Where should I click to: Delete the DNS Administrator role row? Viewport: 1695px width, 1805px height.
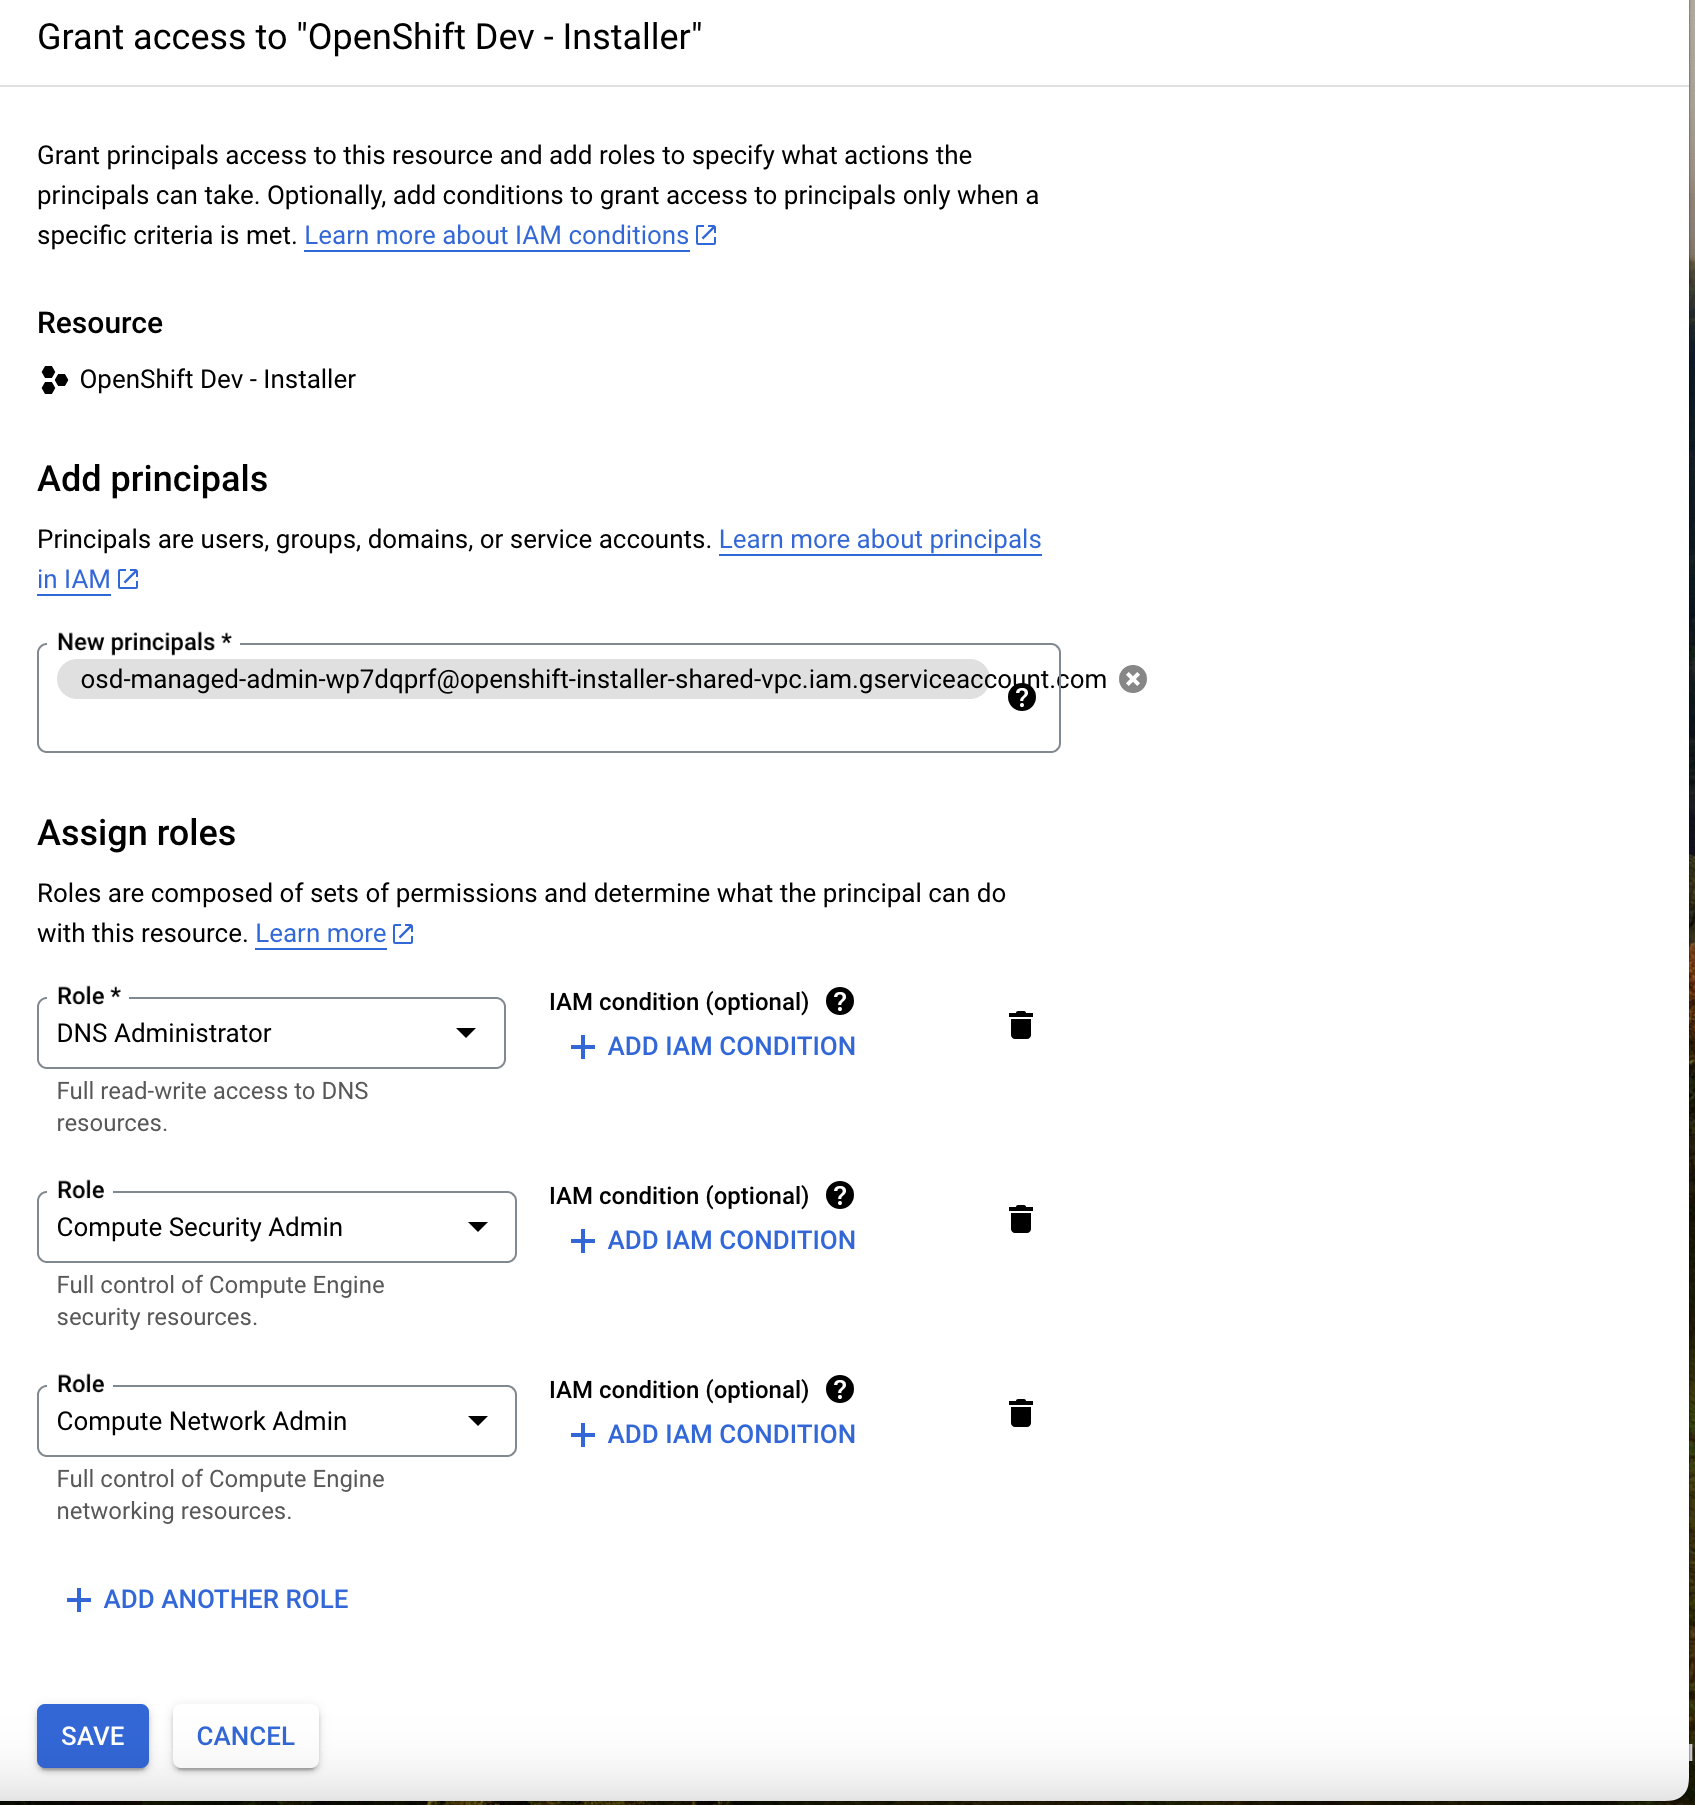[1021, 1025]
